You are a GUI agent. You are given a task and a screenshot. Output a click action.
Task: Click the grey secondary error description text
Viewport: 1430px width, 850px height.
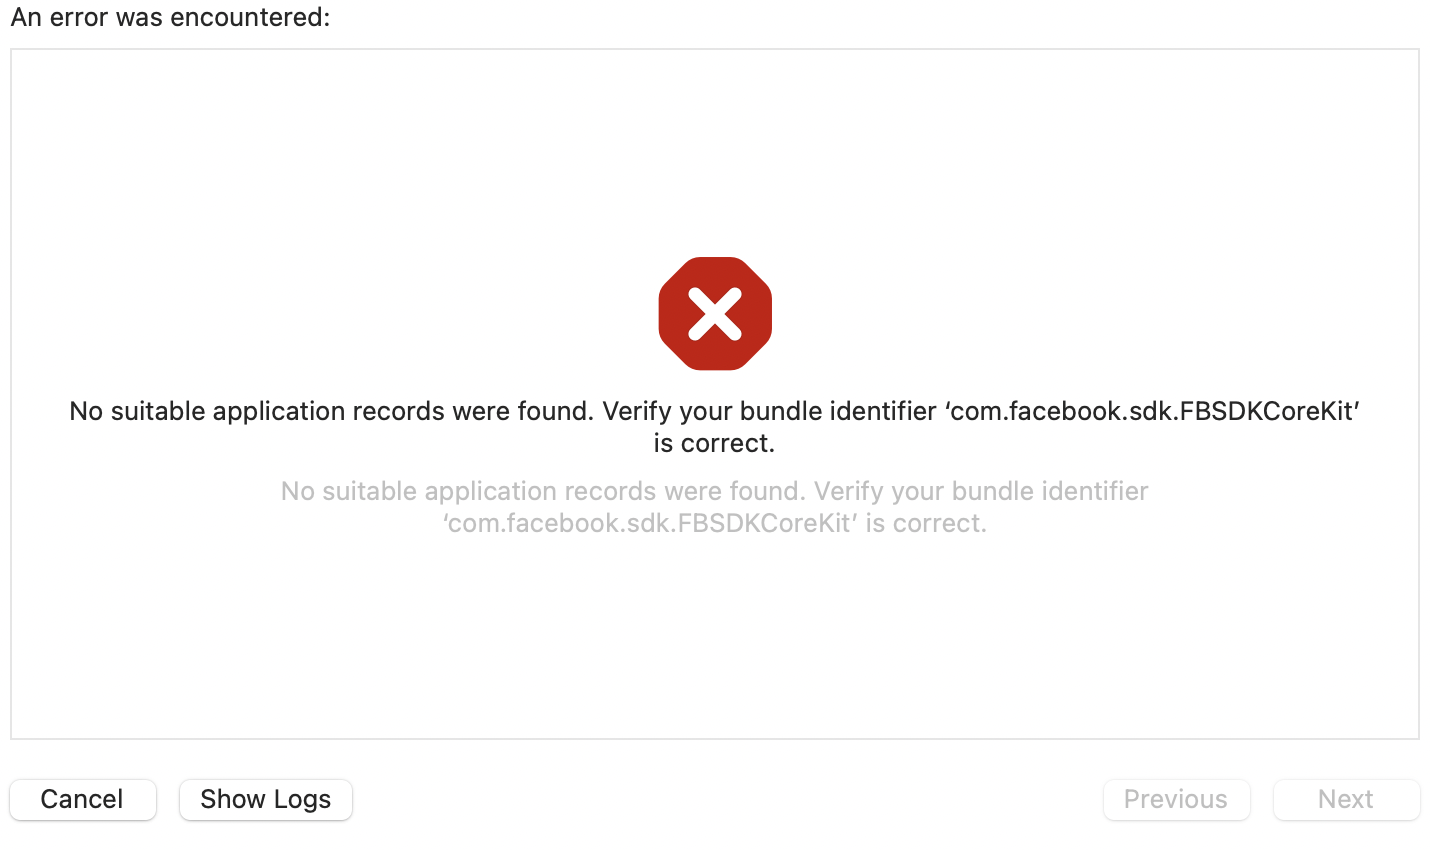coord(715,507)
